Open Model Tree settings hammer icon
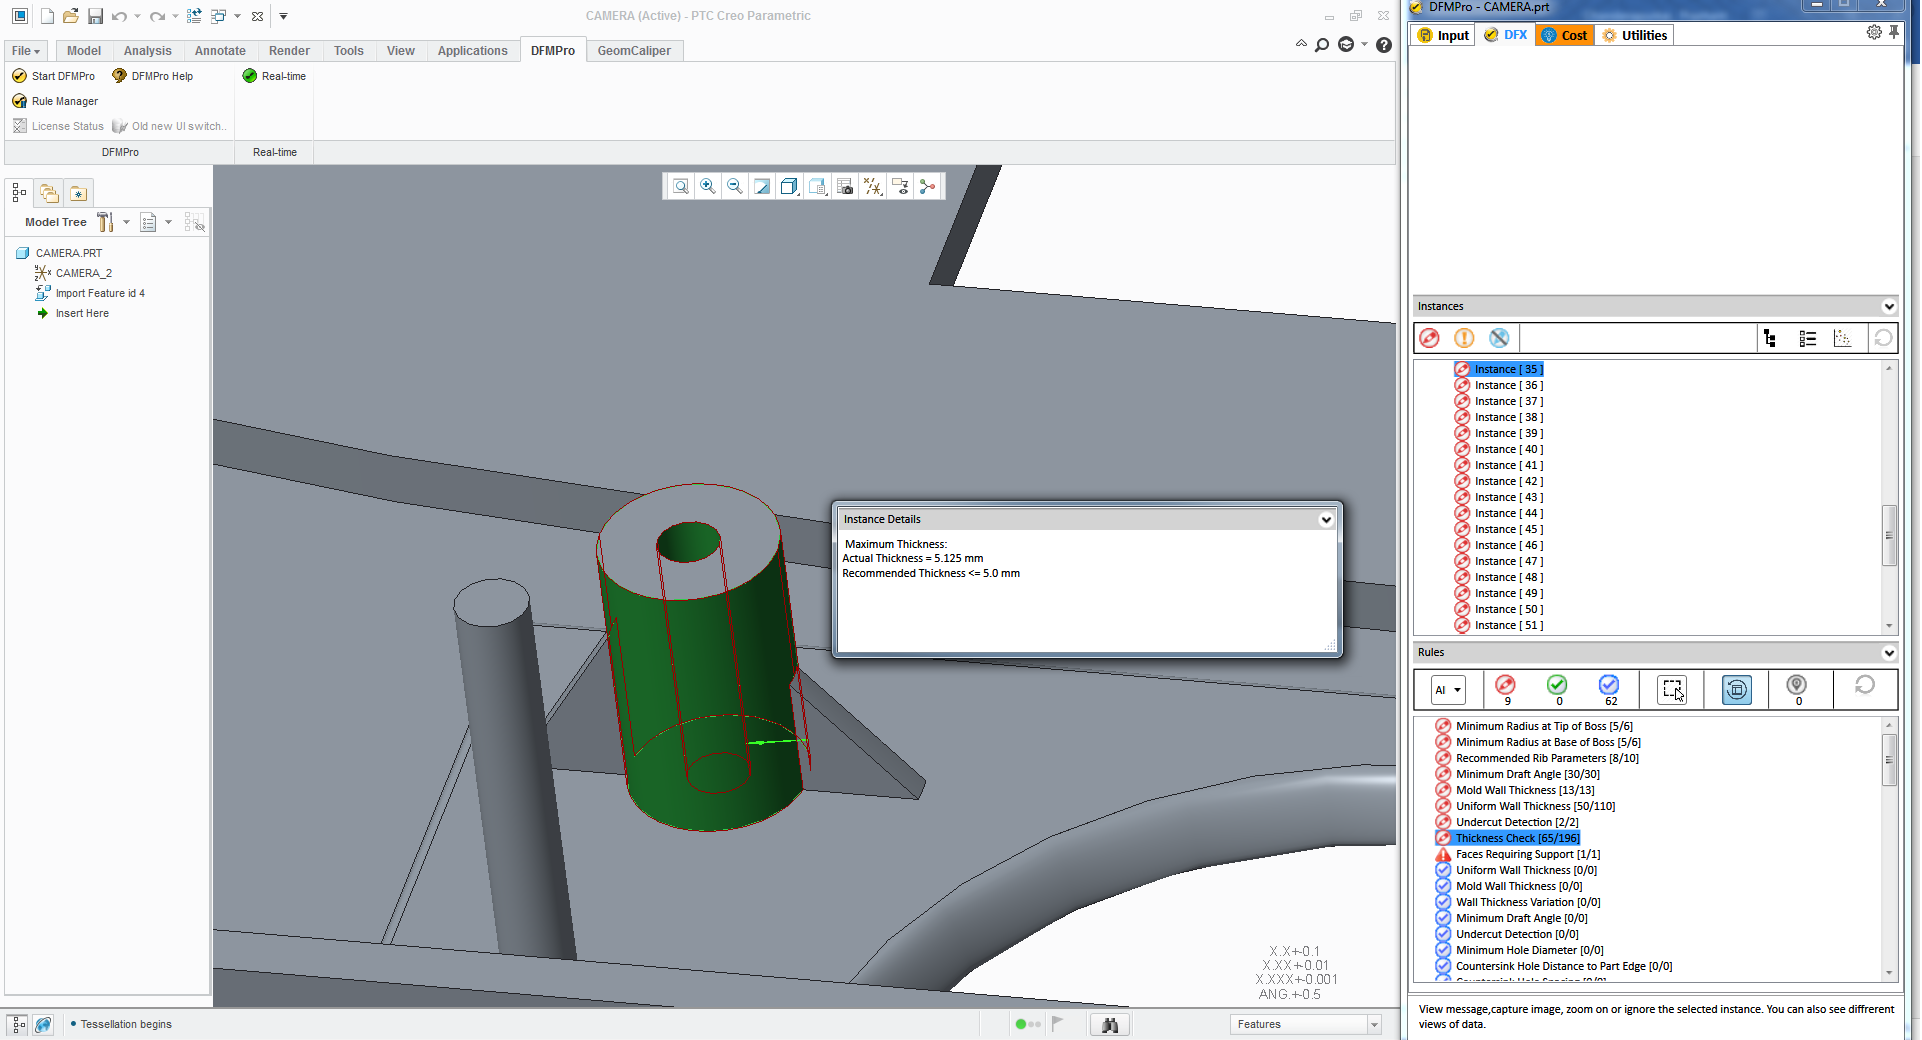This screenshot has width=1922, height=1040. pos(105,222)
